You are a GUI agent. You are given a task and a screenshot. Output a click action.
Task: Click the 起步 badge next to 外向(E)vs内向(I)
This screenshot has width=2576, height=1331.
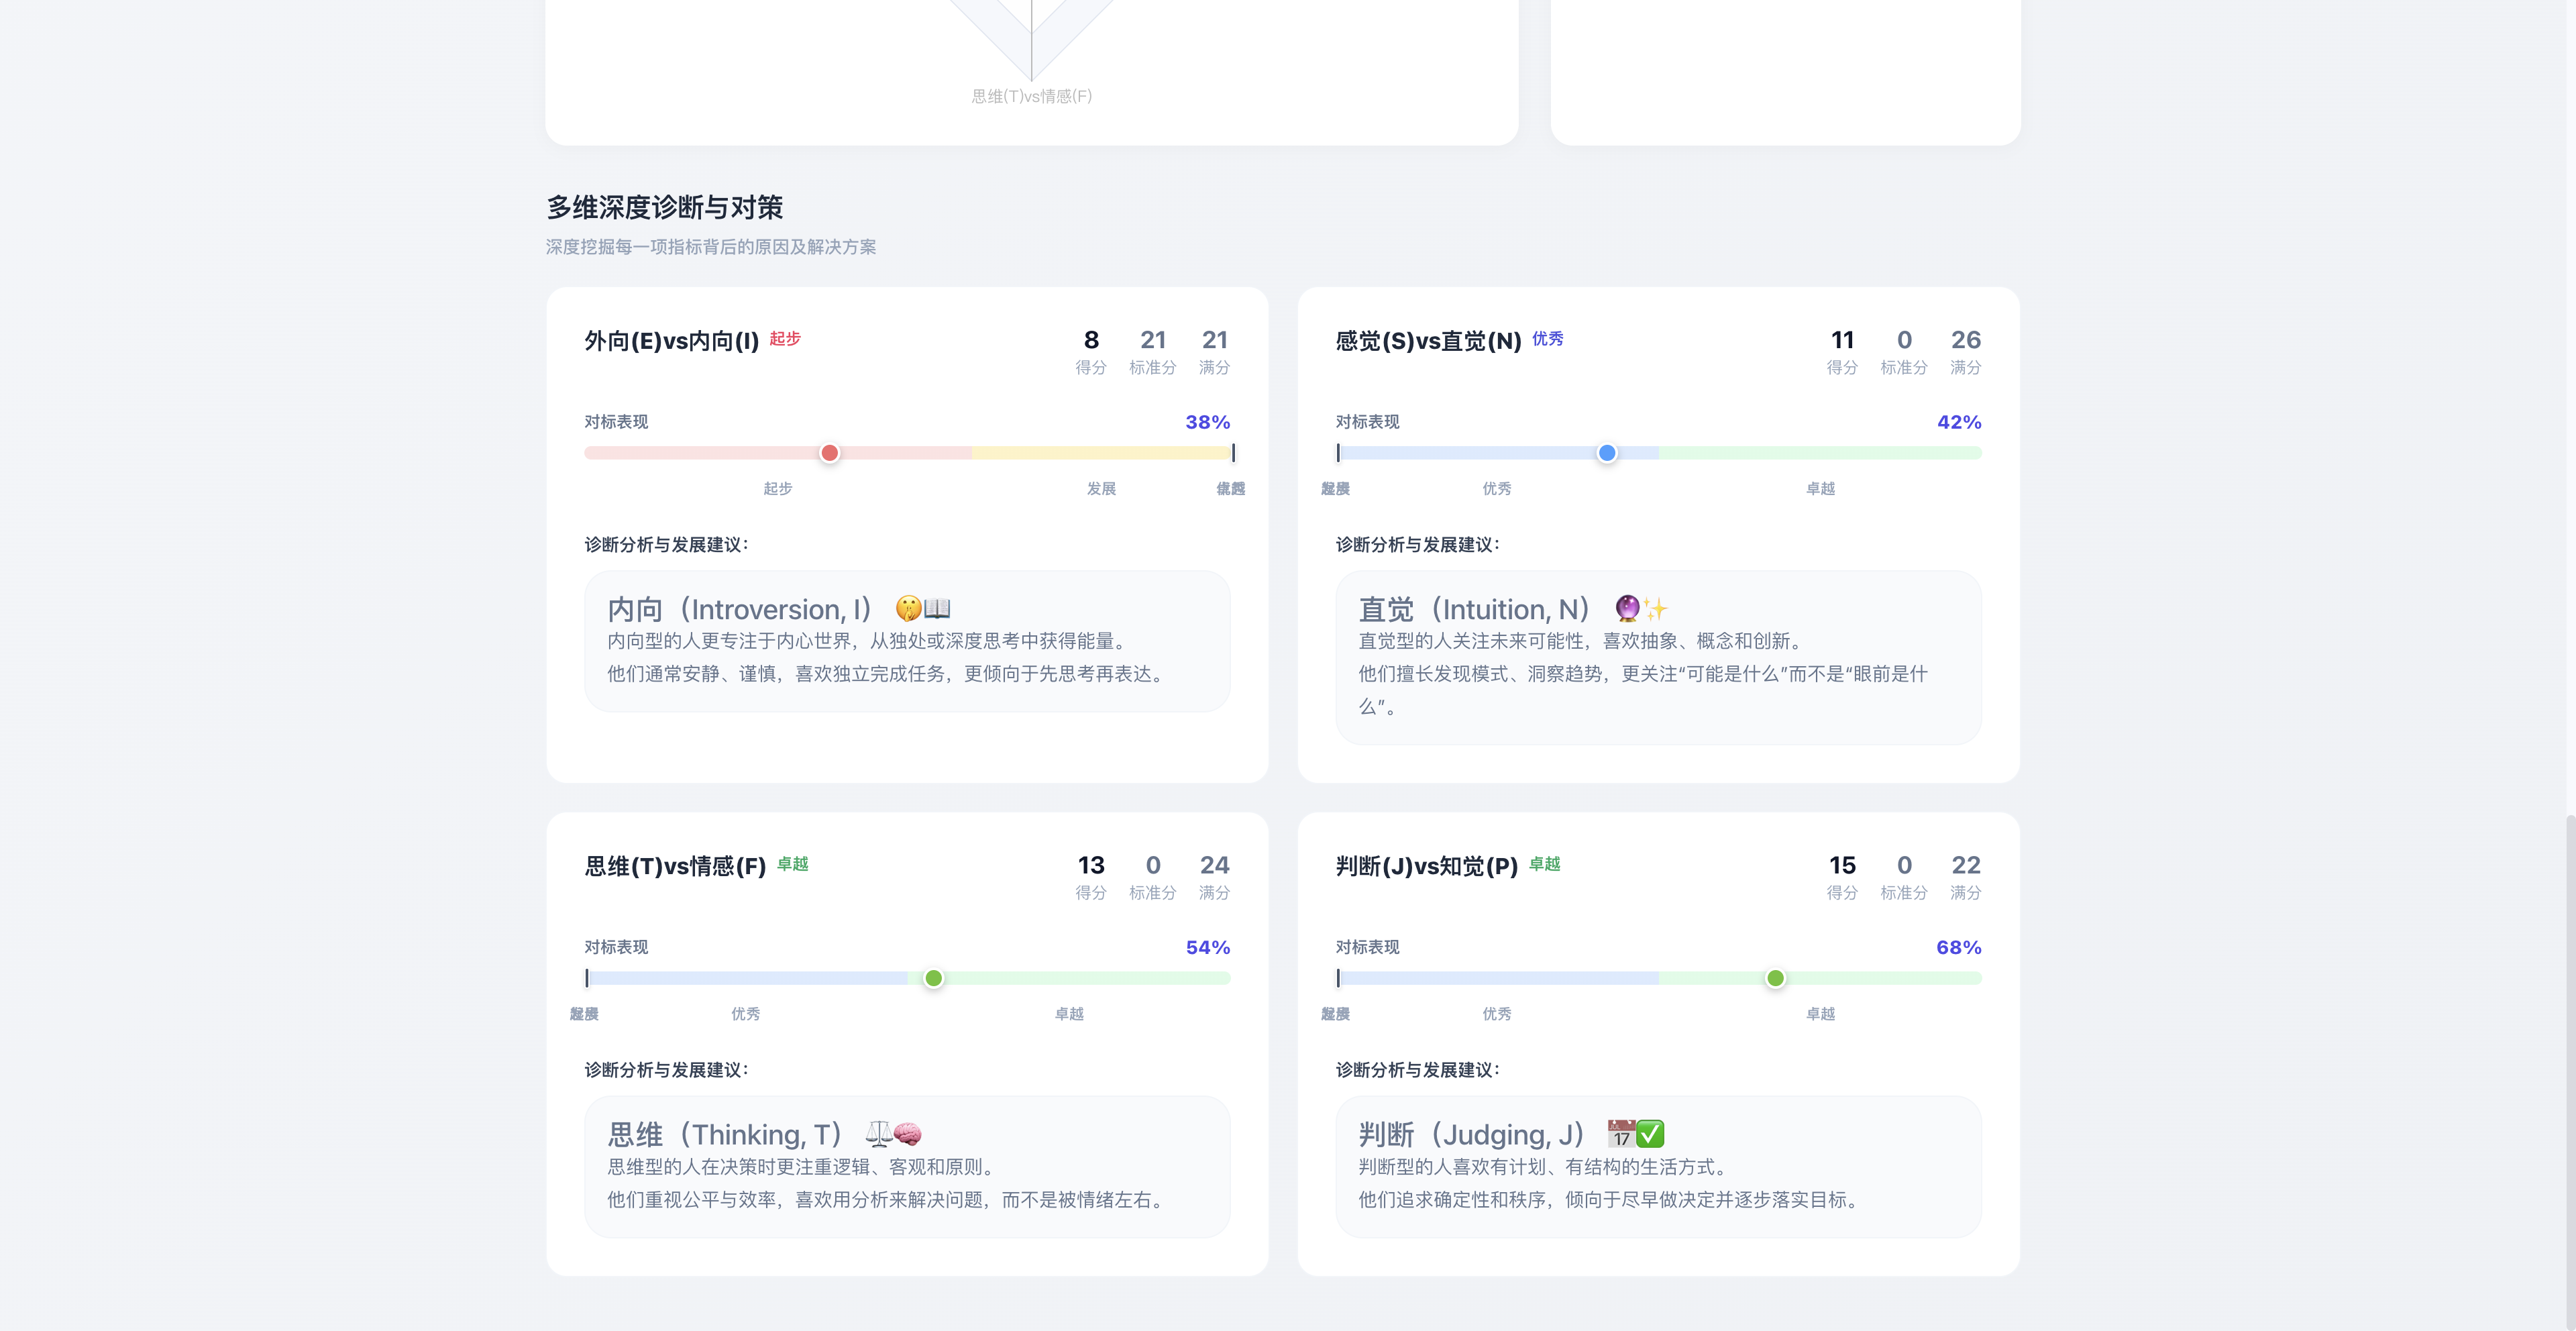785,339
